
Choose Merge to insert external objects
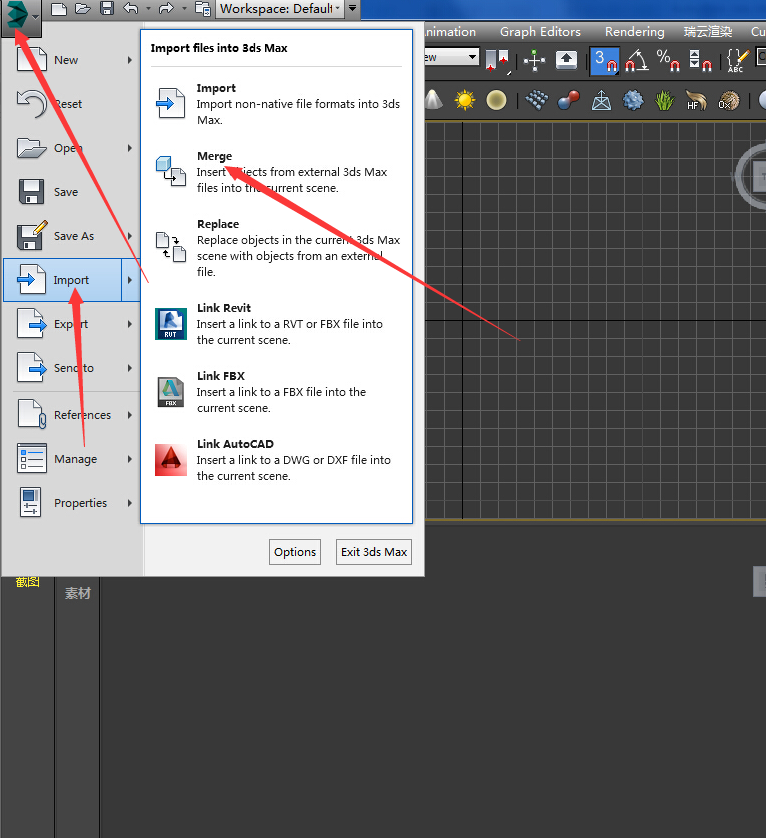click(277, 172)
